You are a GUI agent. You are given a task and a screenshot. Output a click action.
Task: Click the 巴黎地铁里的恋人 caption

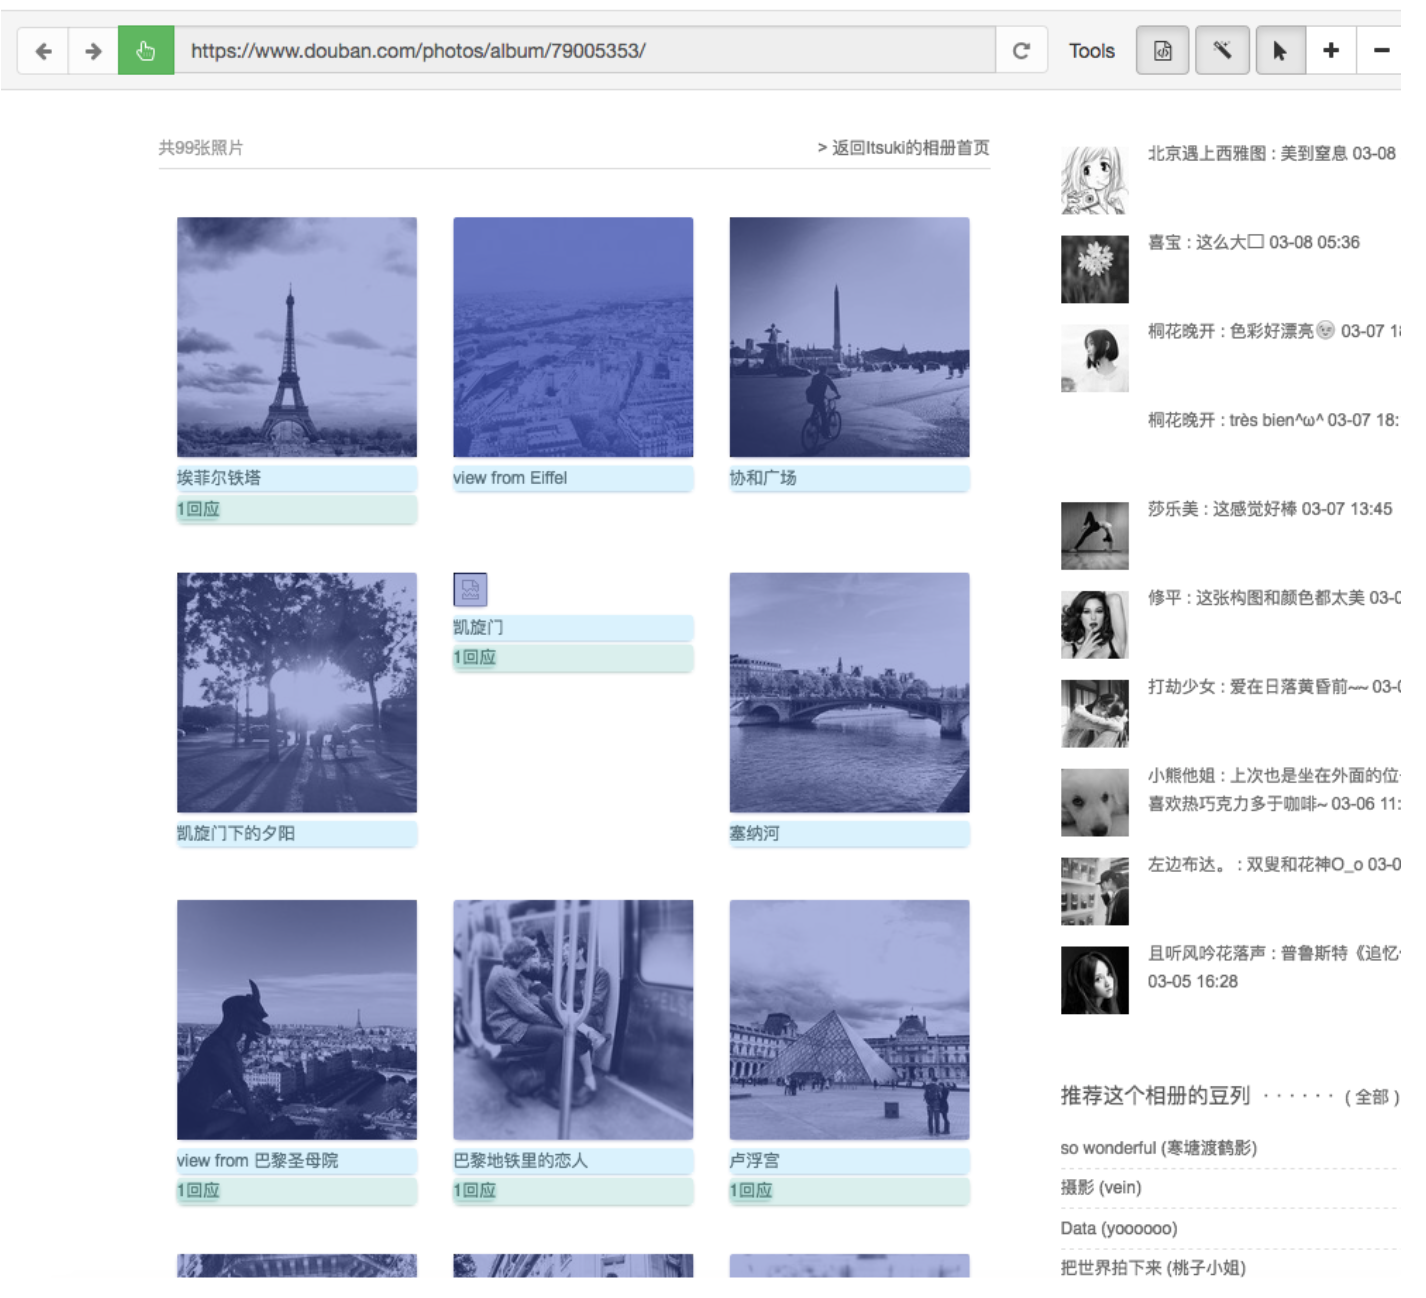click(x=521, y=1160)
